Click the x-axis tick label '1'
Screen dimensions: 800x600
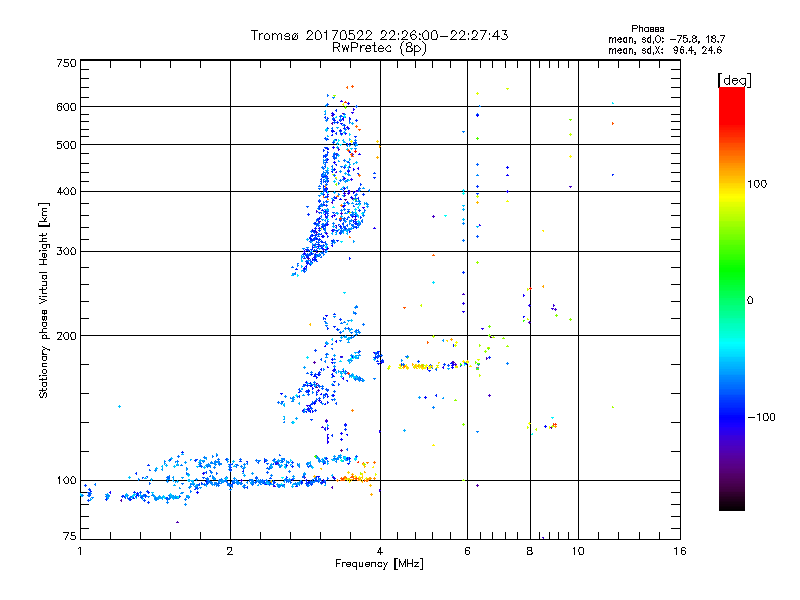[80, 551]
